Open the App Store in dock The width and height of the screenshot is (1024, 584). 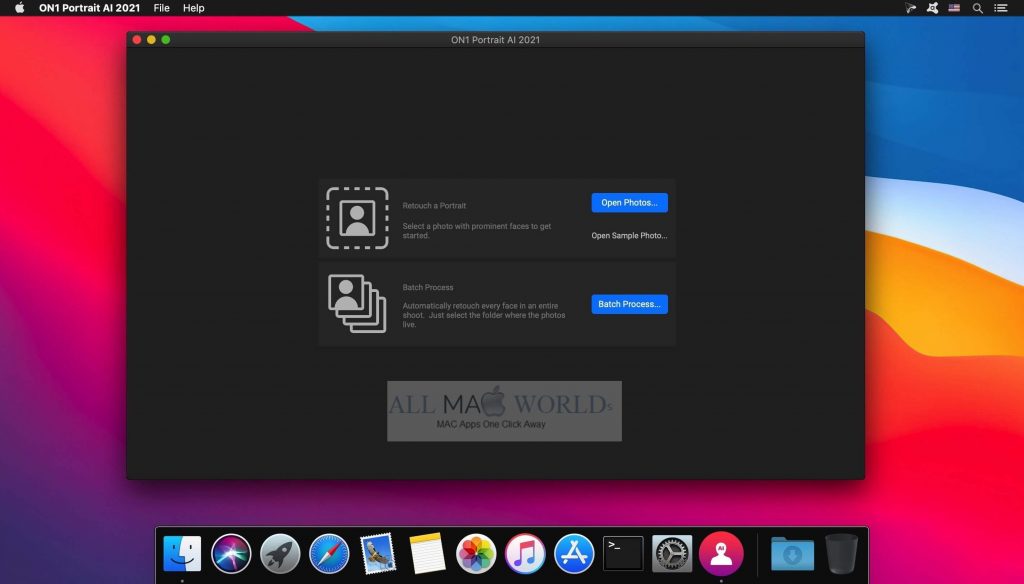point(574,553)
